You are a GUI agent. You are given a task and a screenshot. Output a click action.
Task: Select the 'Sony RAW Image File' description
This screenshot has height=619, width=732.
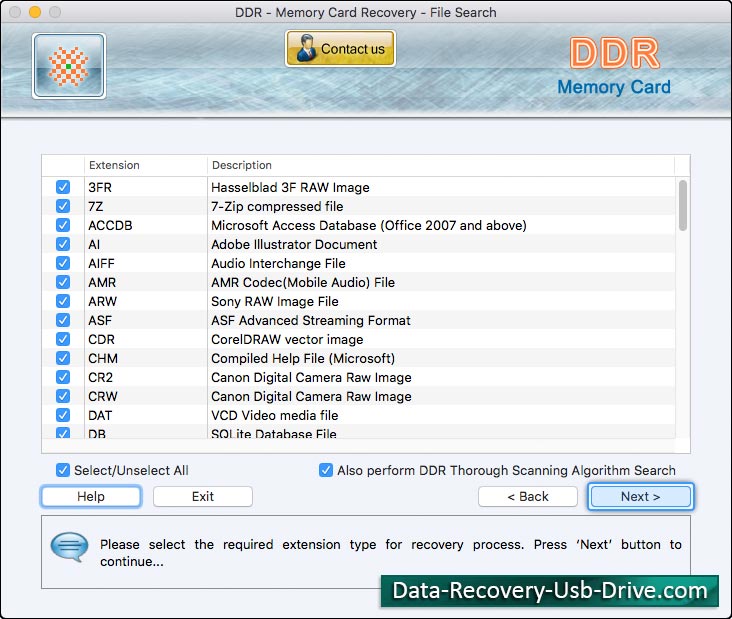(x=274, y=301)
